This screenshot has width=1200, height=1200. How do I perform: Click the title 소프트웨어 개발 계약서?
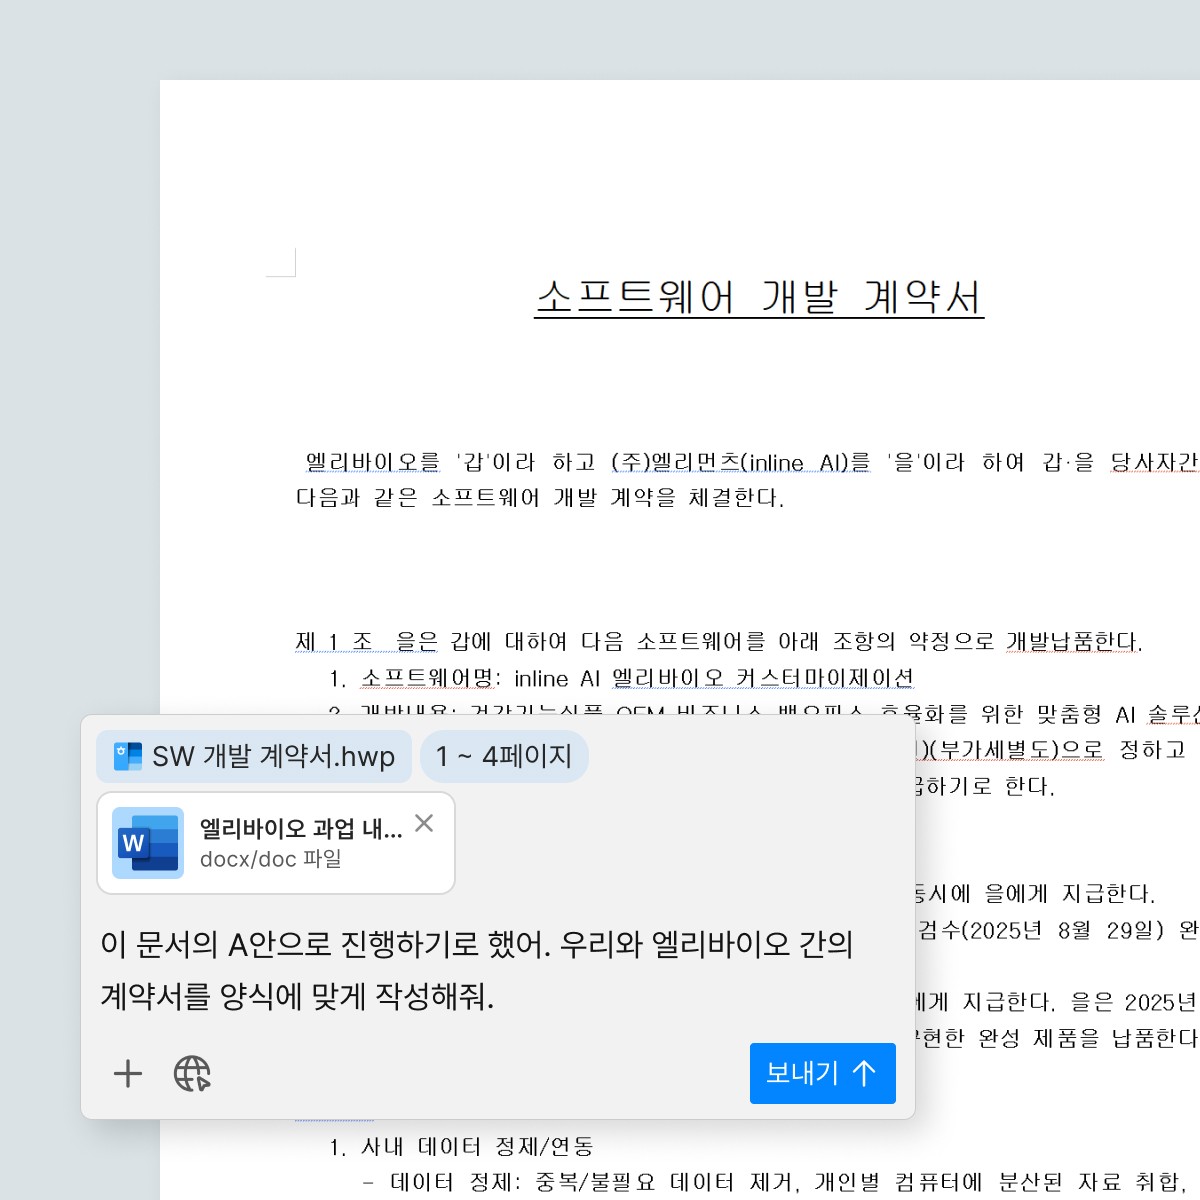click(x=760, y=297)
